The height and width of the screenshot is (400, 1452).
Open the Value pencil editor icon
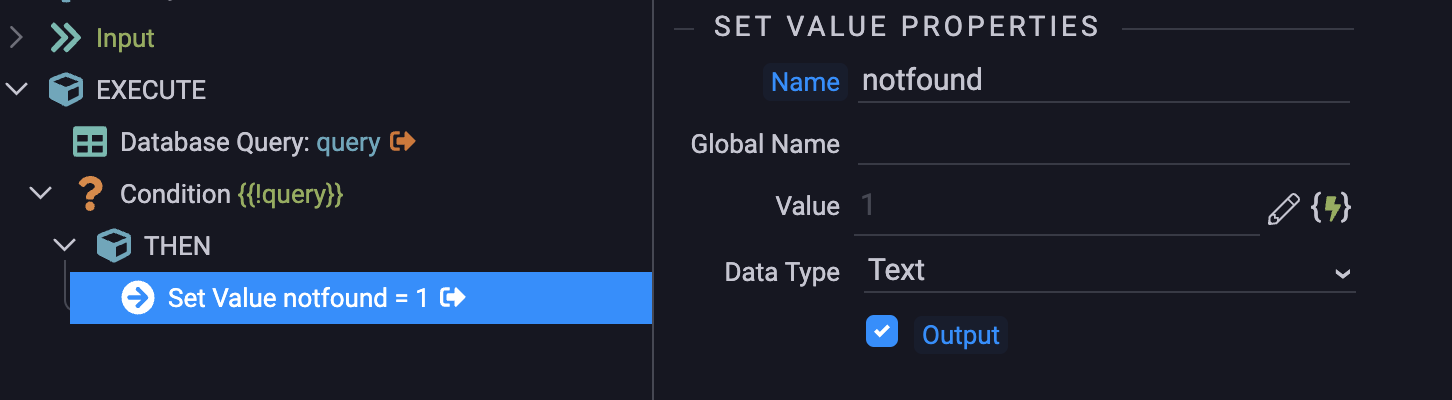tap(1283, 208)
